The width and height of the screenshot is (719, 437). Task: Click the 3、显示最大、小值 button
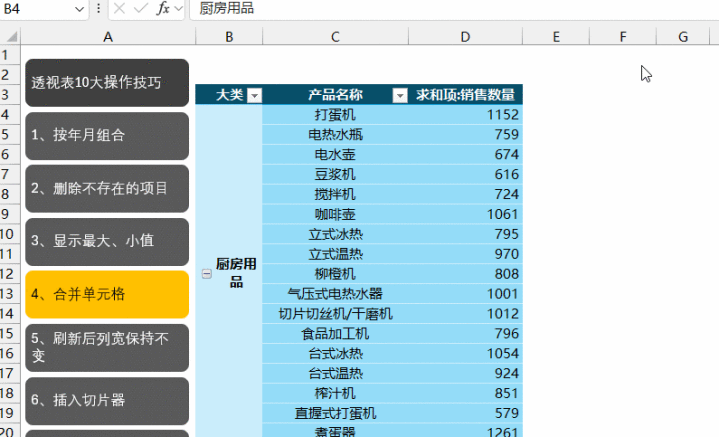click(x=107, y=241)
